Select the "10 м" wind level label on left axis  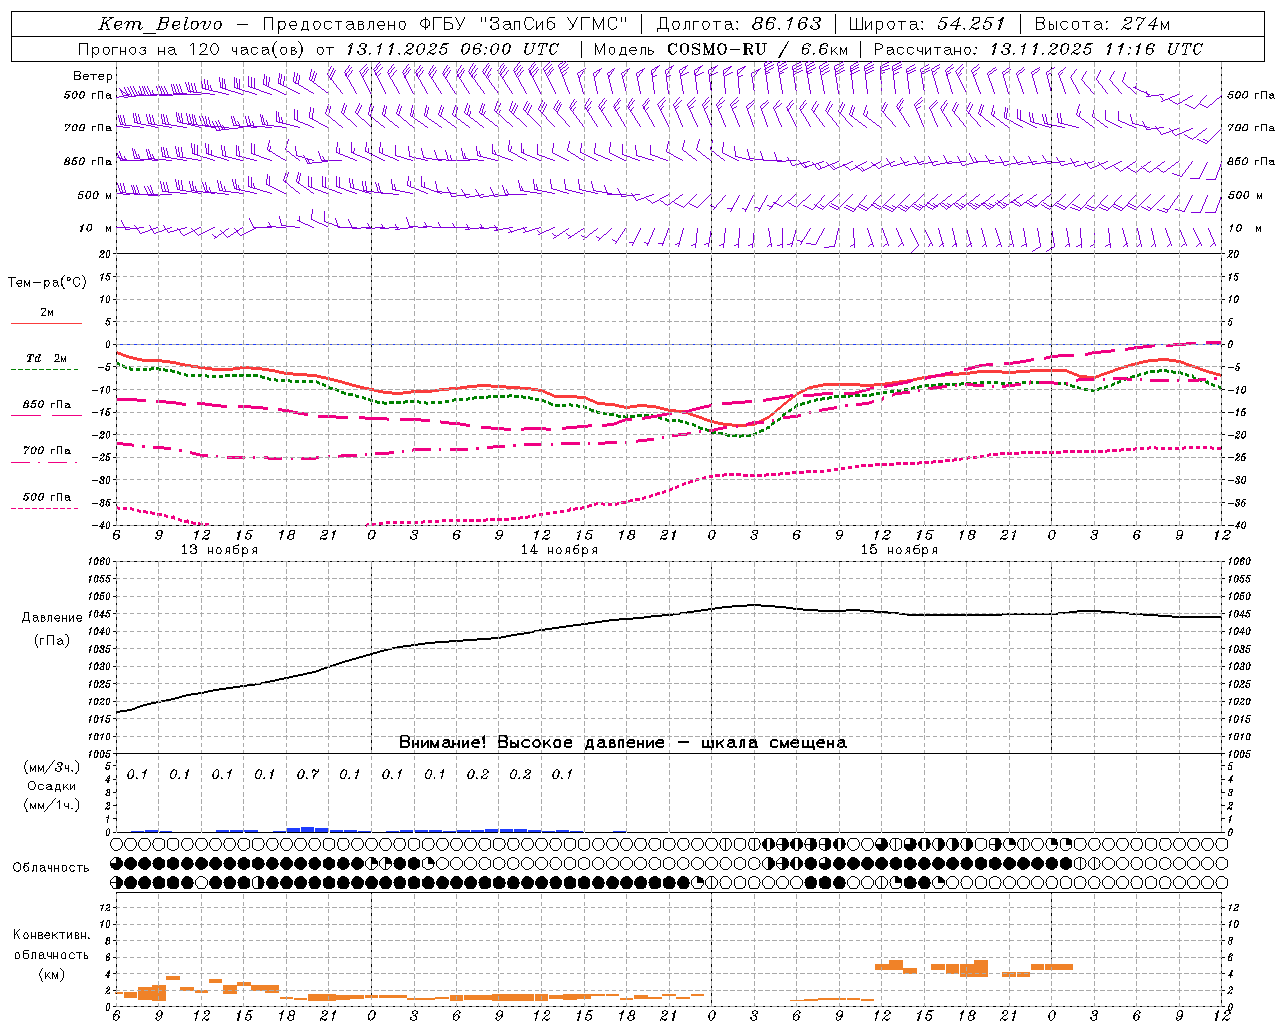95,228
